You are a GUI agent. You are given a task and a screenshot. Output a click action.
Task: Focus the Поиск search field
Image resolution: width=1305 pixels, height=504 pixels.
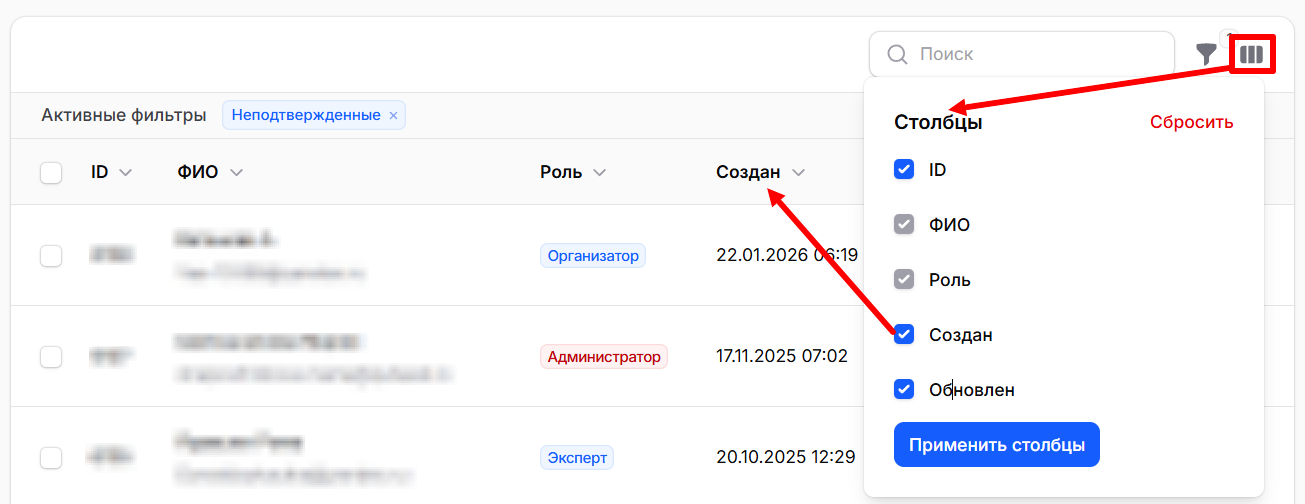1022,54
